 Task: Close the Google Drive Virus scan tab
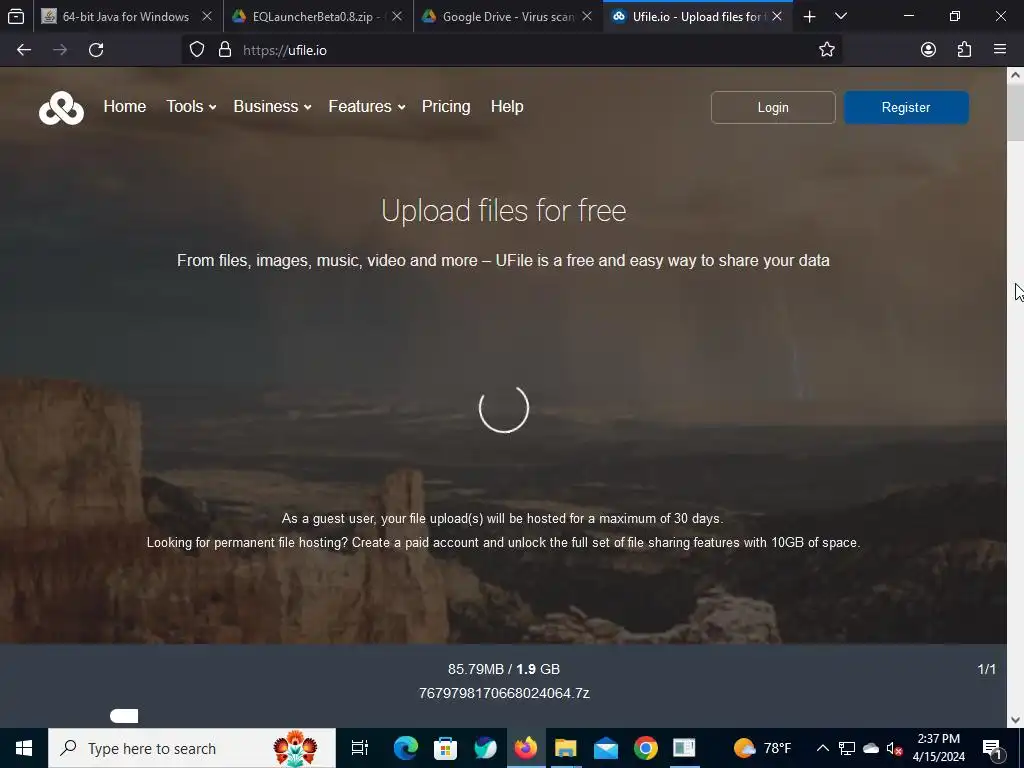coord(587,16)
